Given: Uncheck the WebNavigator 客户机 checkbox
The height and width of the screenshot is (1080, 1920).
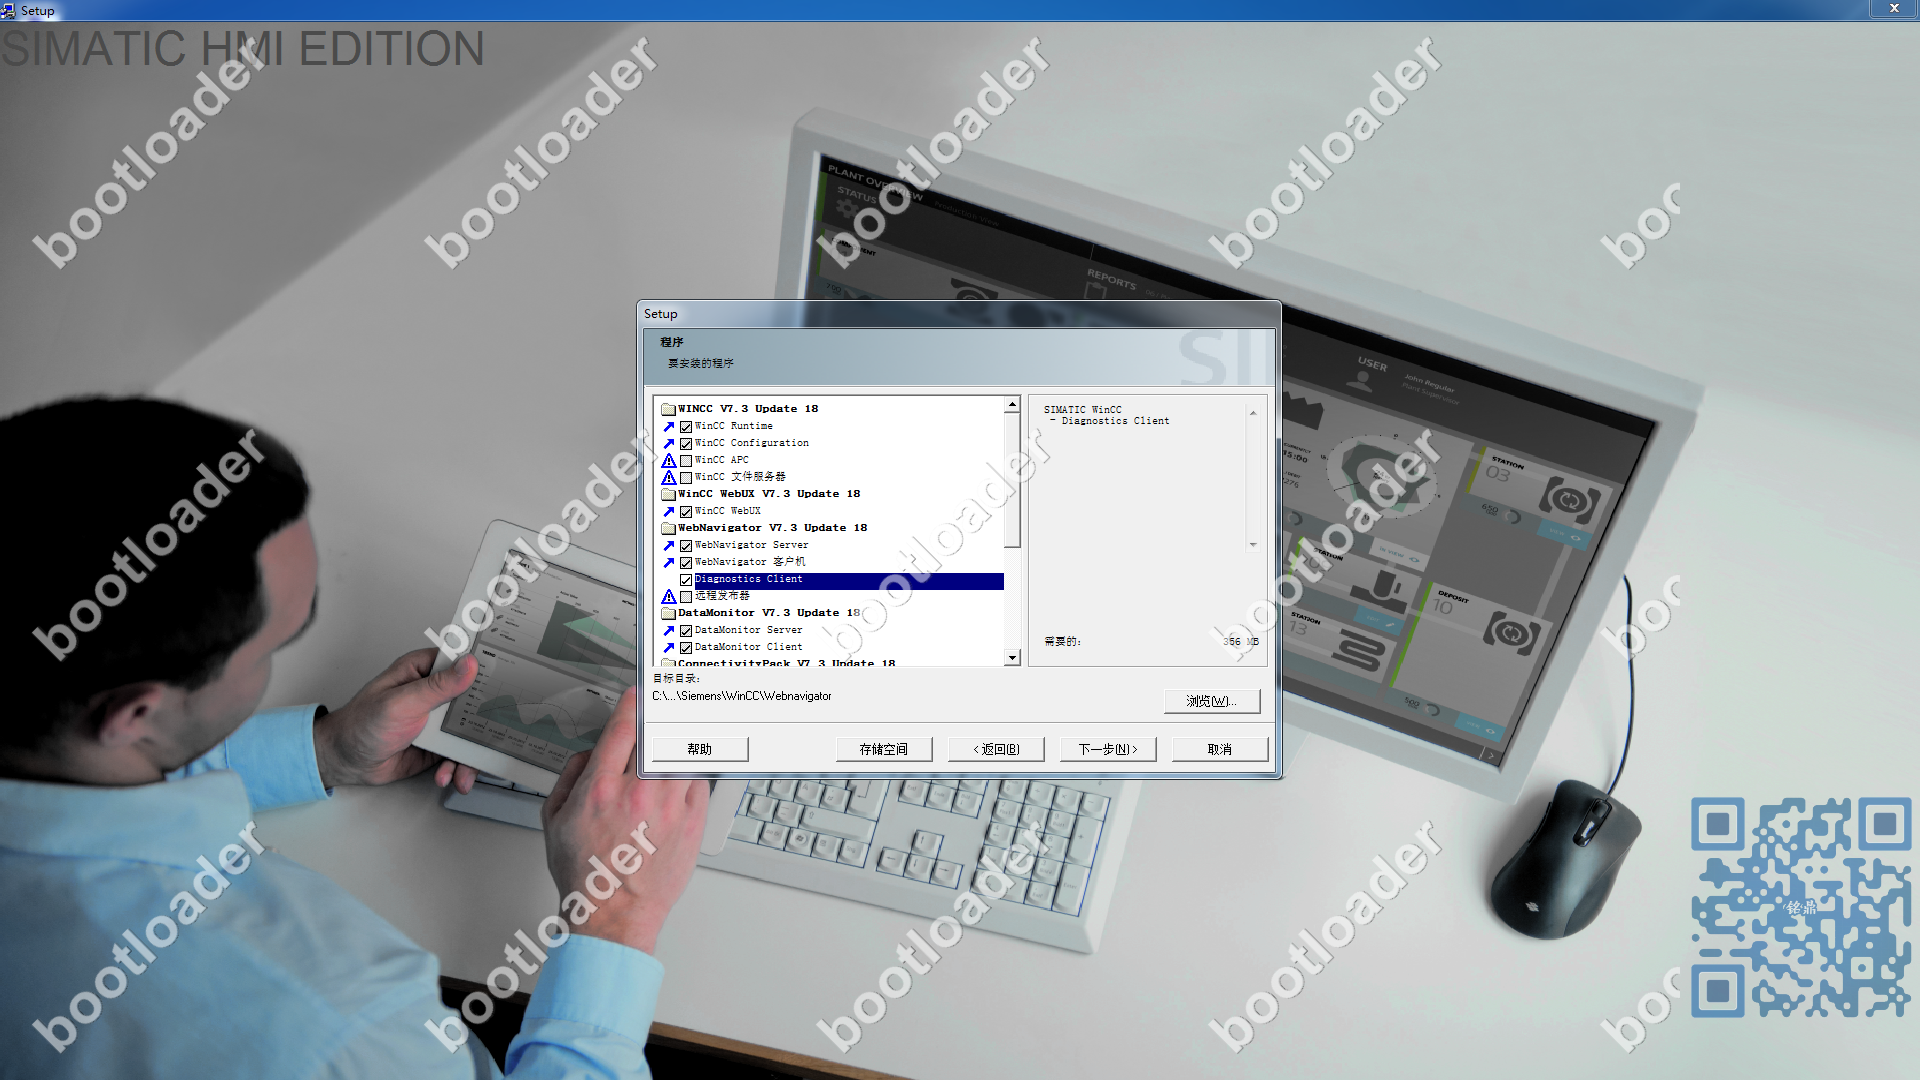Looking at the screenshot, I should click(686, 563).
